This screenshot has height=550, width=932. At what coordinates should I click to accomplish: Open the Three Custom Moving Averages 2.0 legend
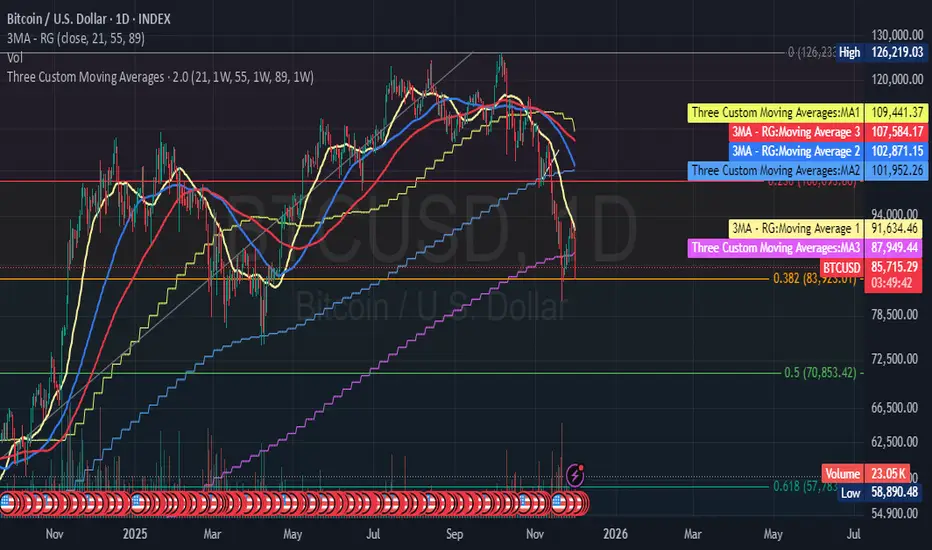click(160, 77)
